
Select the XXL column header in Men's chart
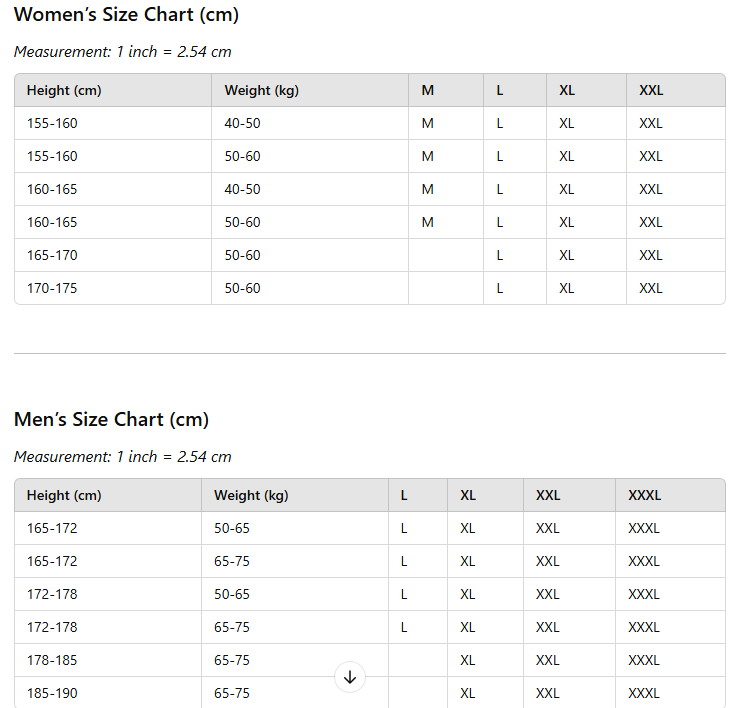pos(548,495)
